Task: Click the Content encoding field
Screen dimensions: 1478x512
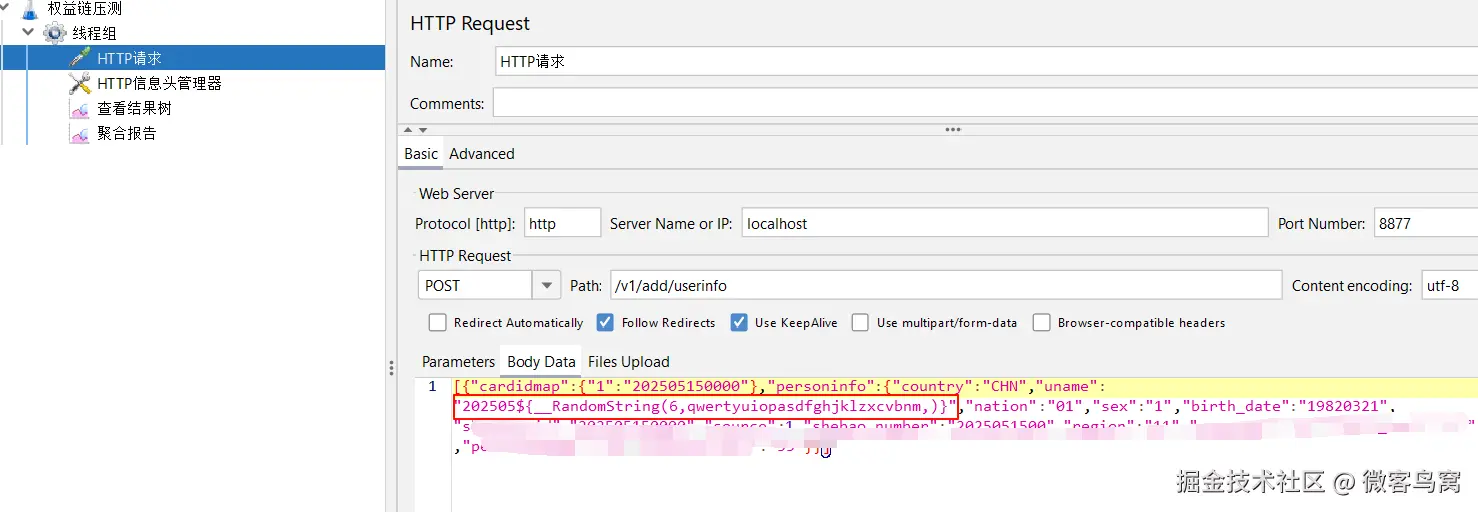Action: pyautogui.click(x=1449, y=285)
